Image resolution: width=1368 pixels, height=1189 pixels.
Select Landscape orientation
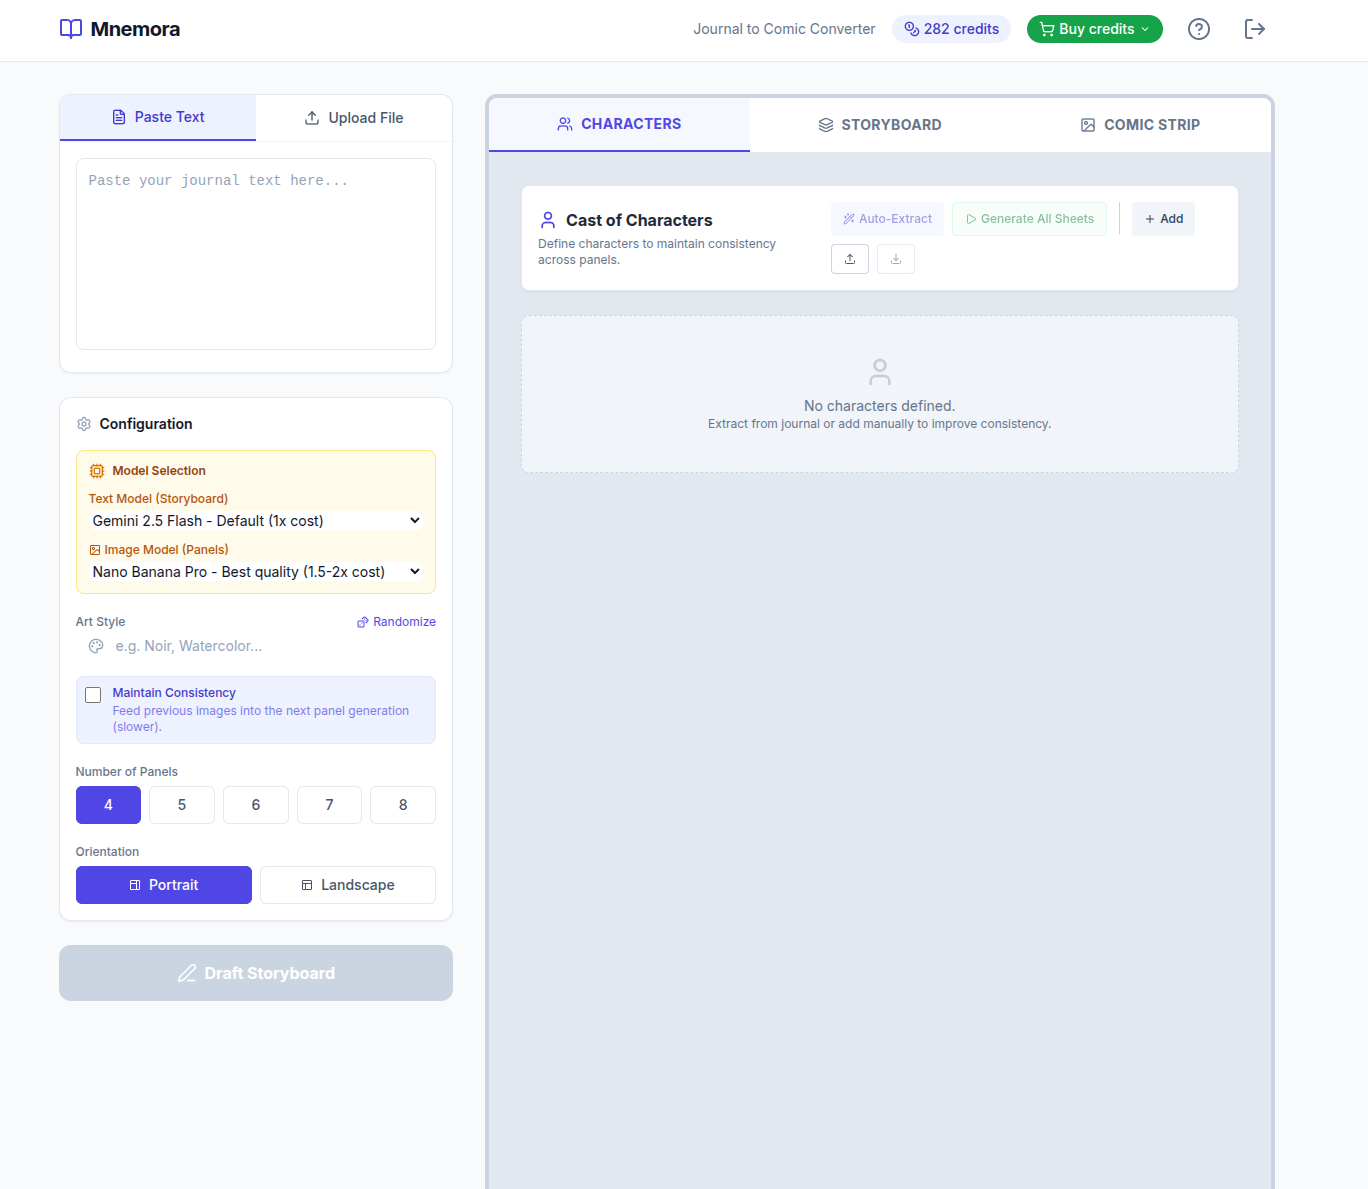(x=347, y=885)
